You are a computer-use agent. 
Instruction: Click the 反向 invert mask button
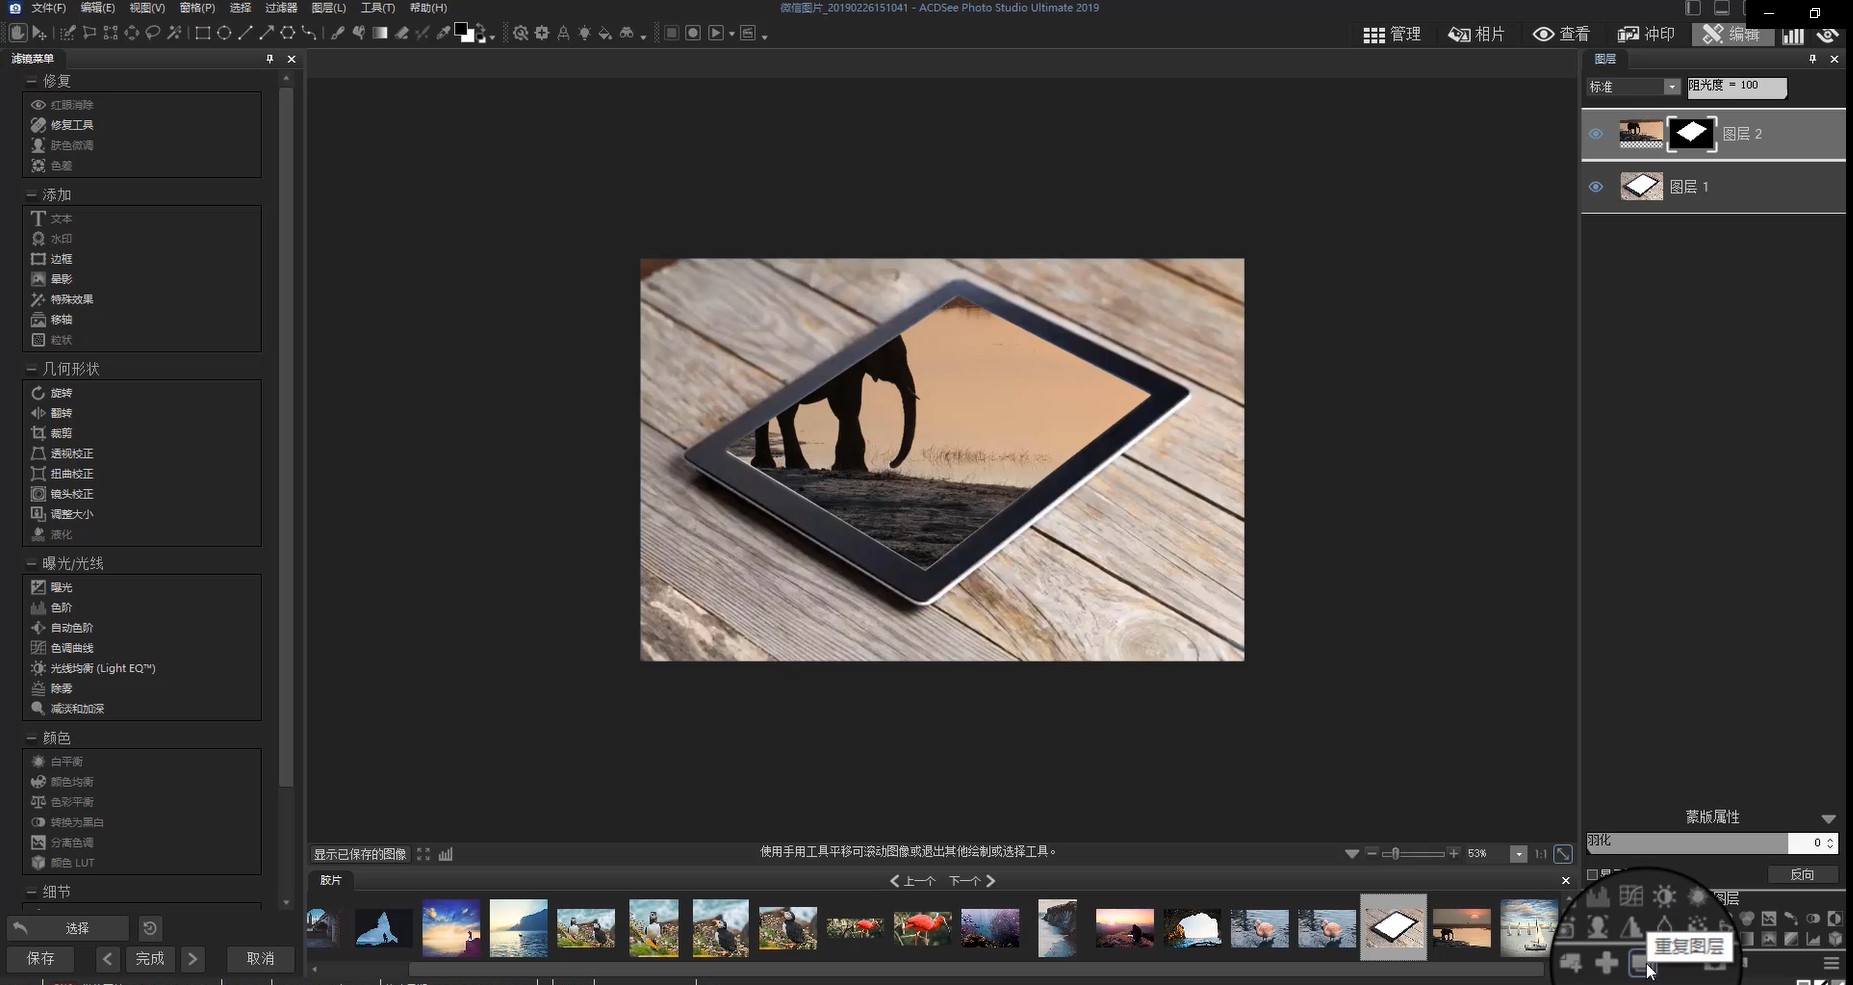[1802, 874]
